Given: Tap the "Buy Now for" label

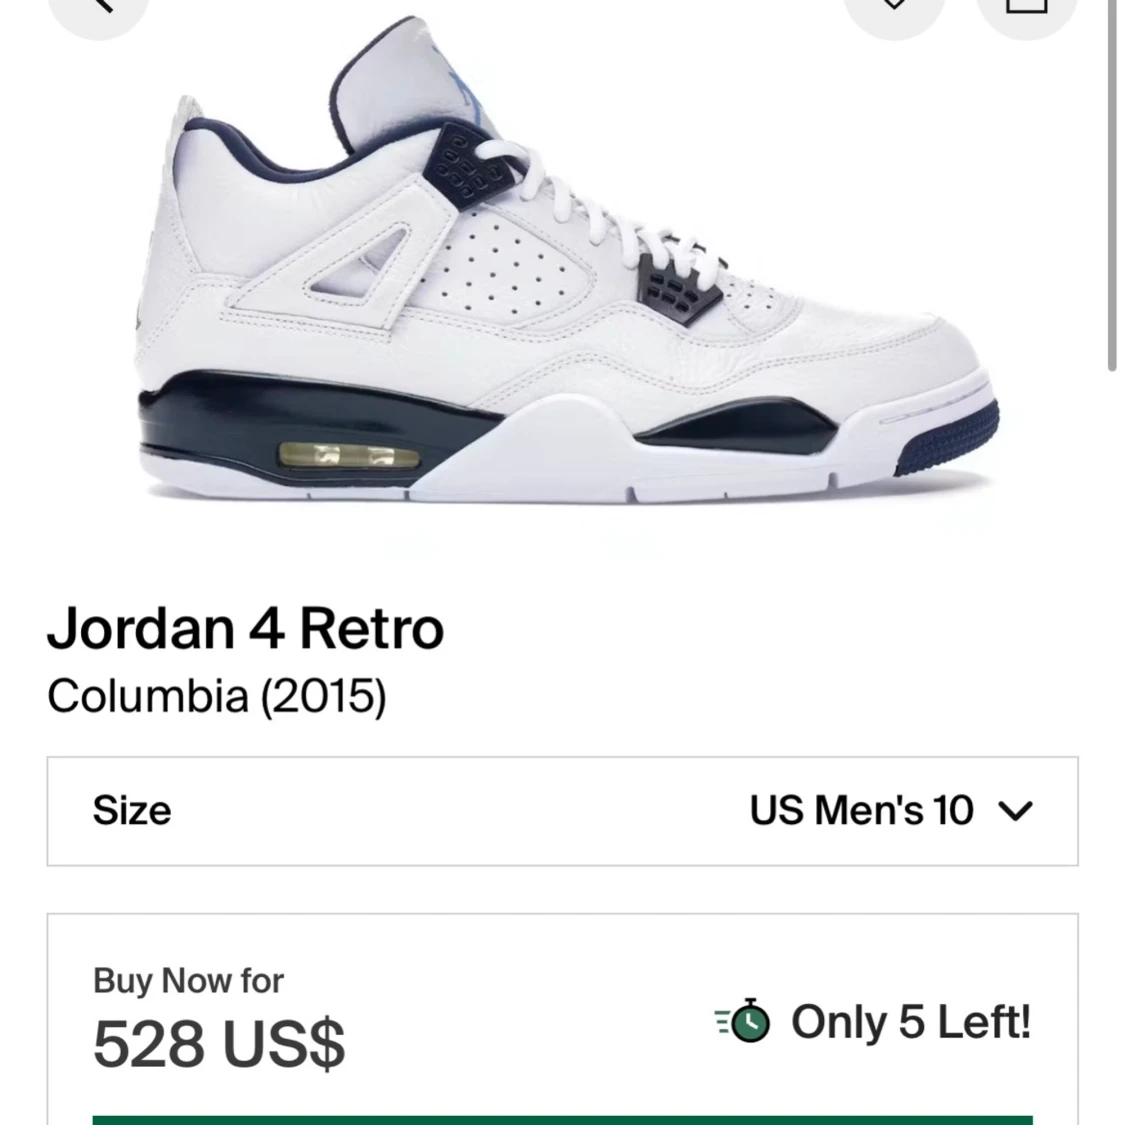Looking at the screenshot, I should [187, 981].
